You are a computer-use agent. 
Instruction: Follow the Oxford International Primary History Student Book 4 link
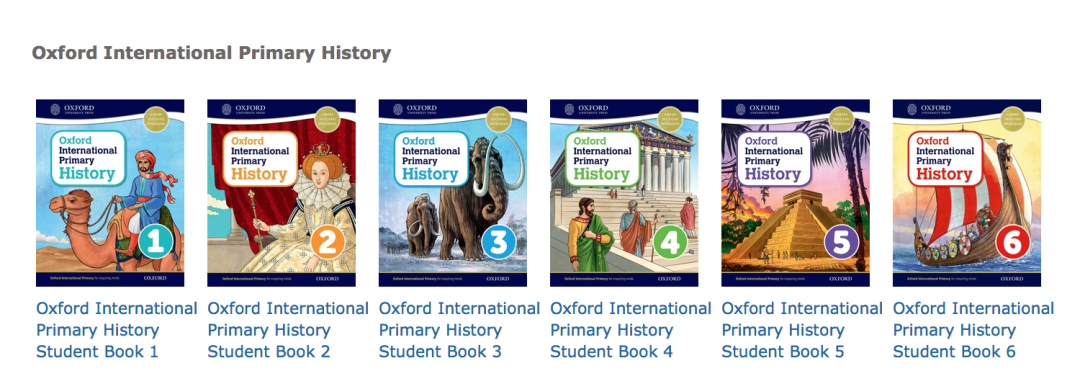[631, 330]
